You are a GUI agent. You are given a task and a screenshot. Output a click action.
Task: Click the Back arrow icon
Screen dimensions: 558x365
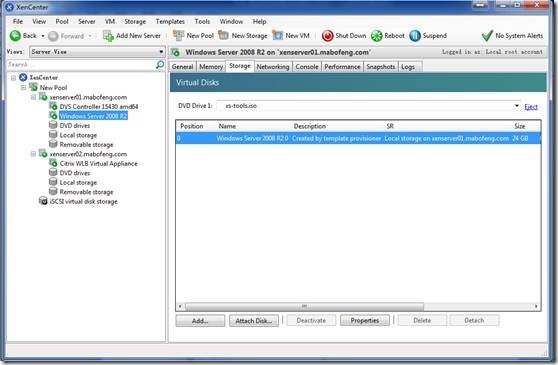pos(15,36)
